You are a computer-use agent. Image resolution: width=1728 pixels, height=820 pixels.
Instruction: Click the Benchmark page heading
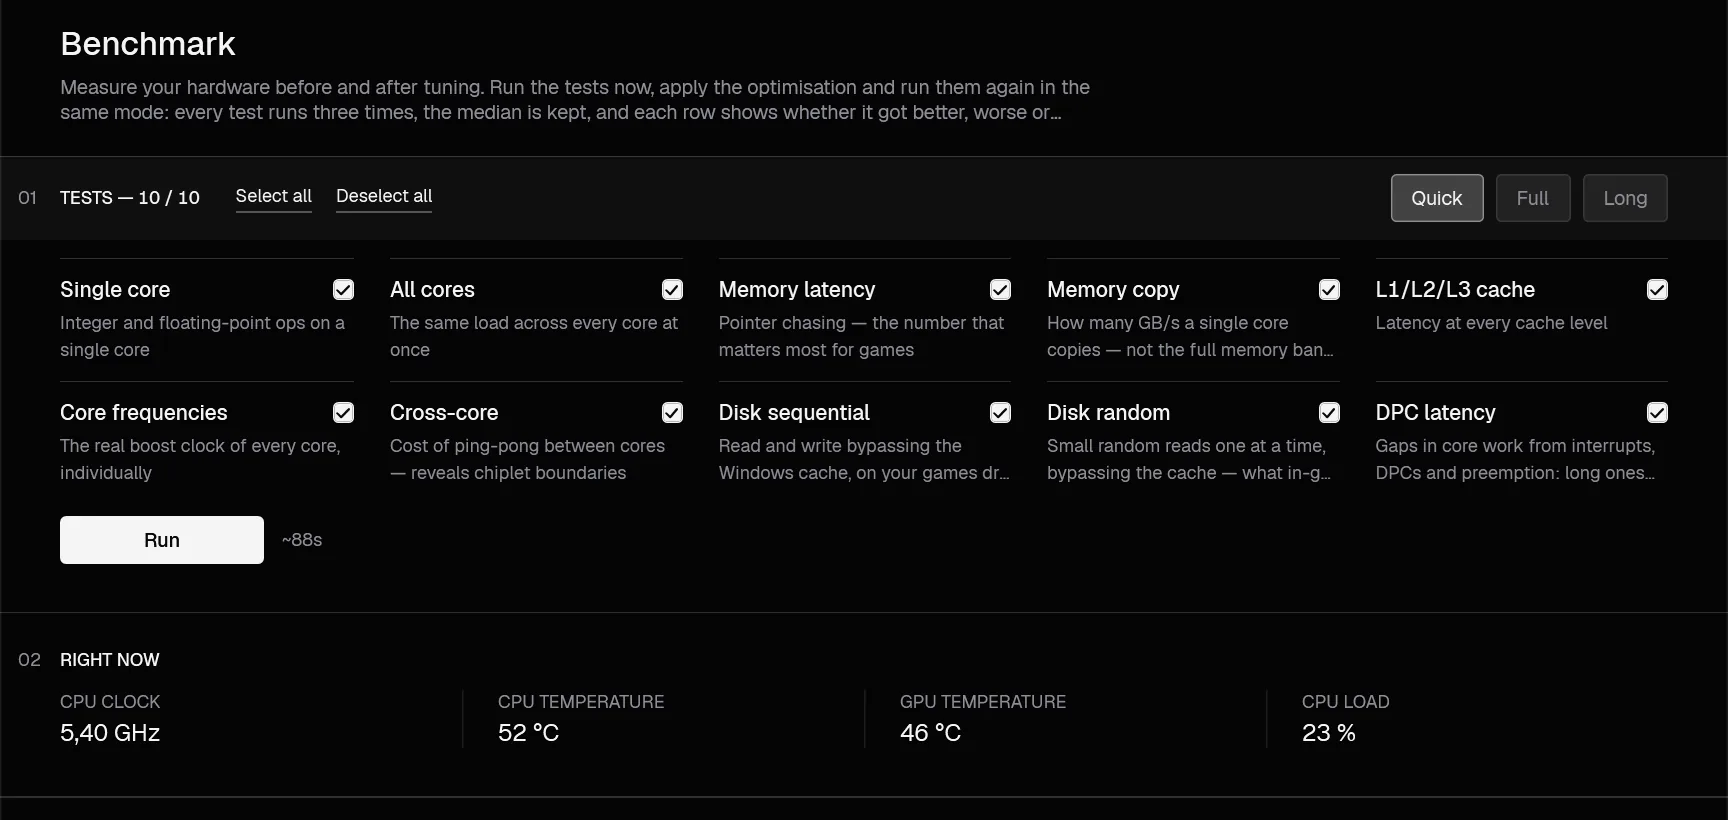(148, 44)
